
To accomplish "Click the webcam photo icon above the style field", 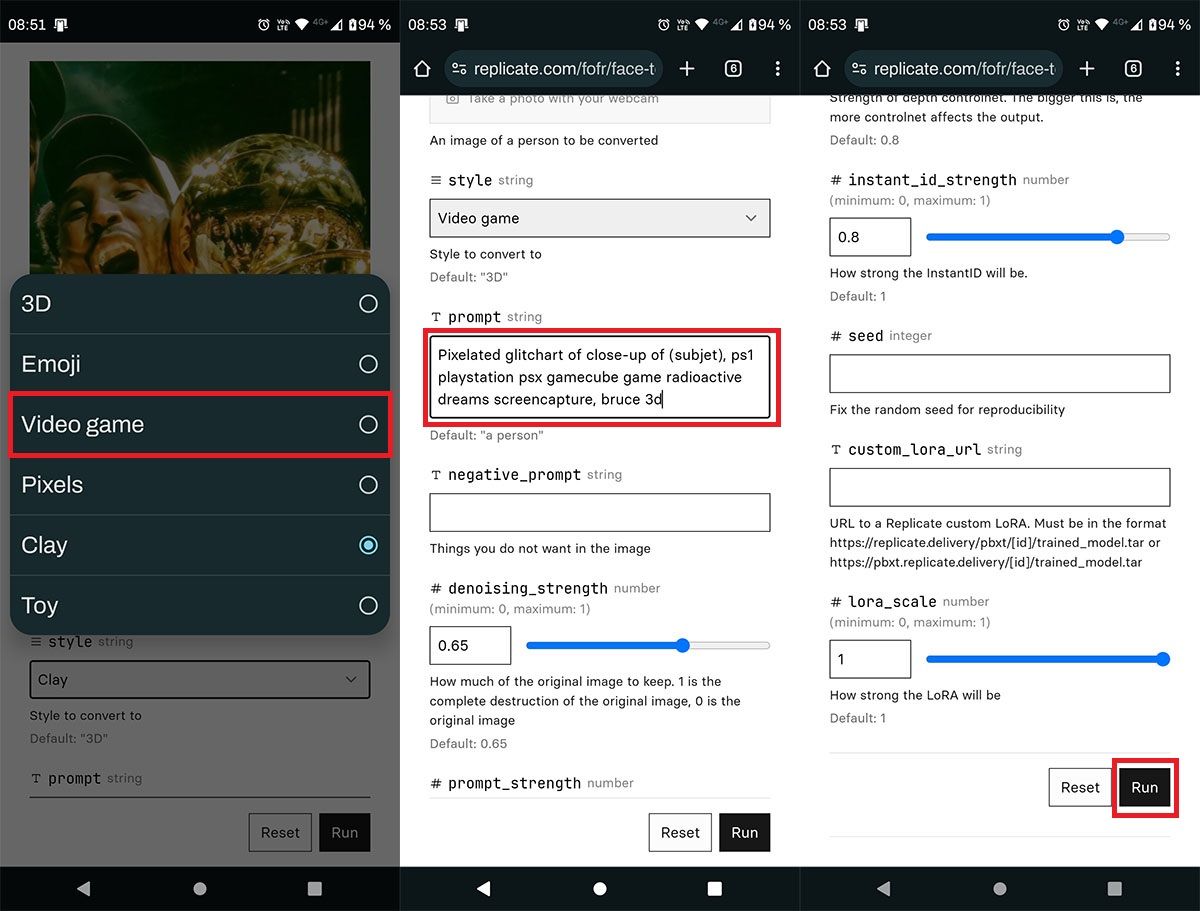I will 454,98.
